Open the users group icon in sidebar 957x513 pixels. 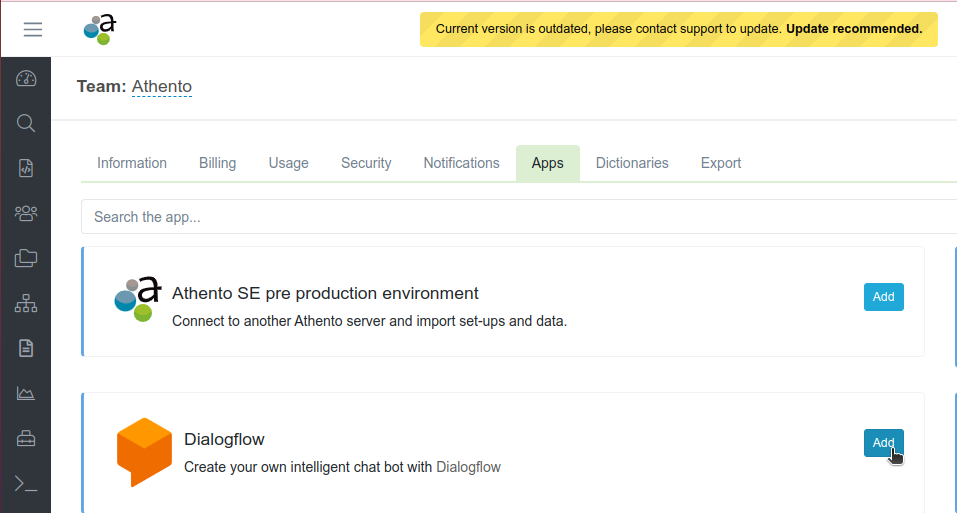coord(26,213)
